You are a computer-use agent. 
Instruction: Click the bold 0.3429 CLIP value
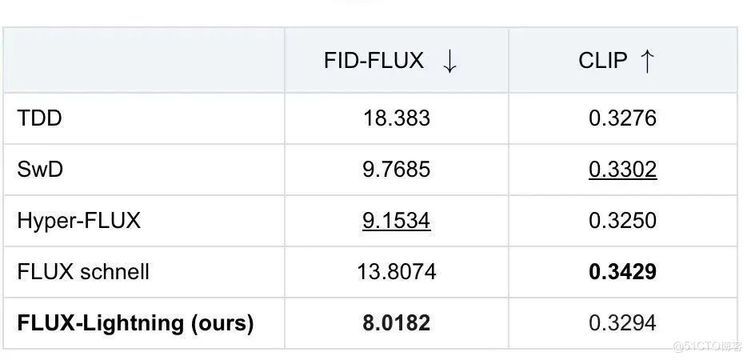click(623, 272)
